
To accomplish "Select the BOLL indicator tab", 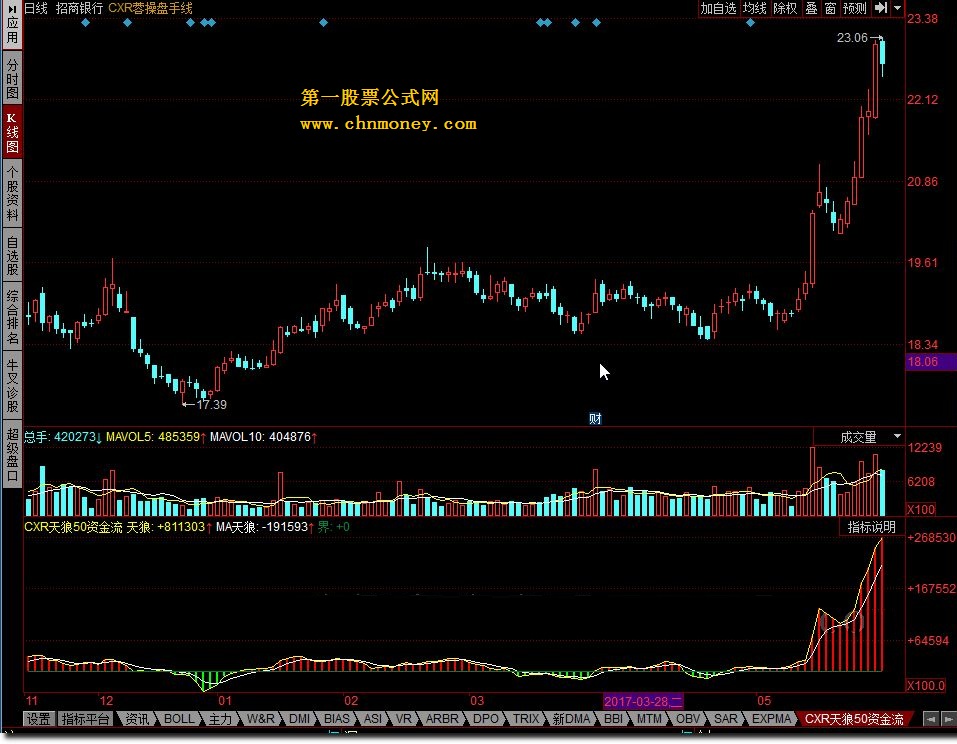I will point(179,719).
